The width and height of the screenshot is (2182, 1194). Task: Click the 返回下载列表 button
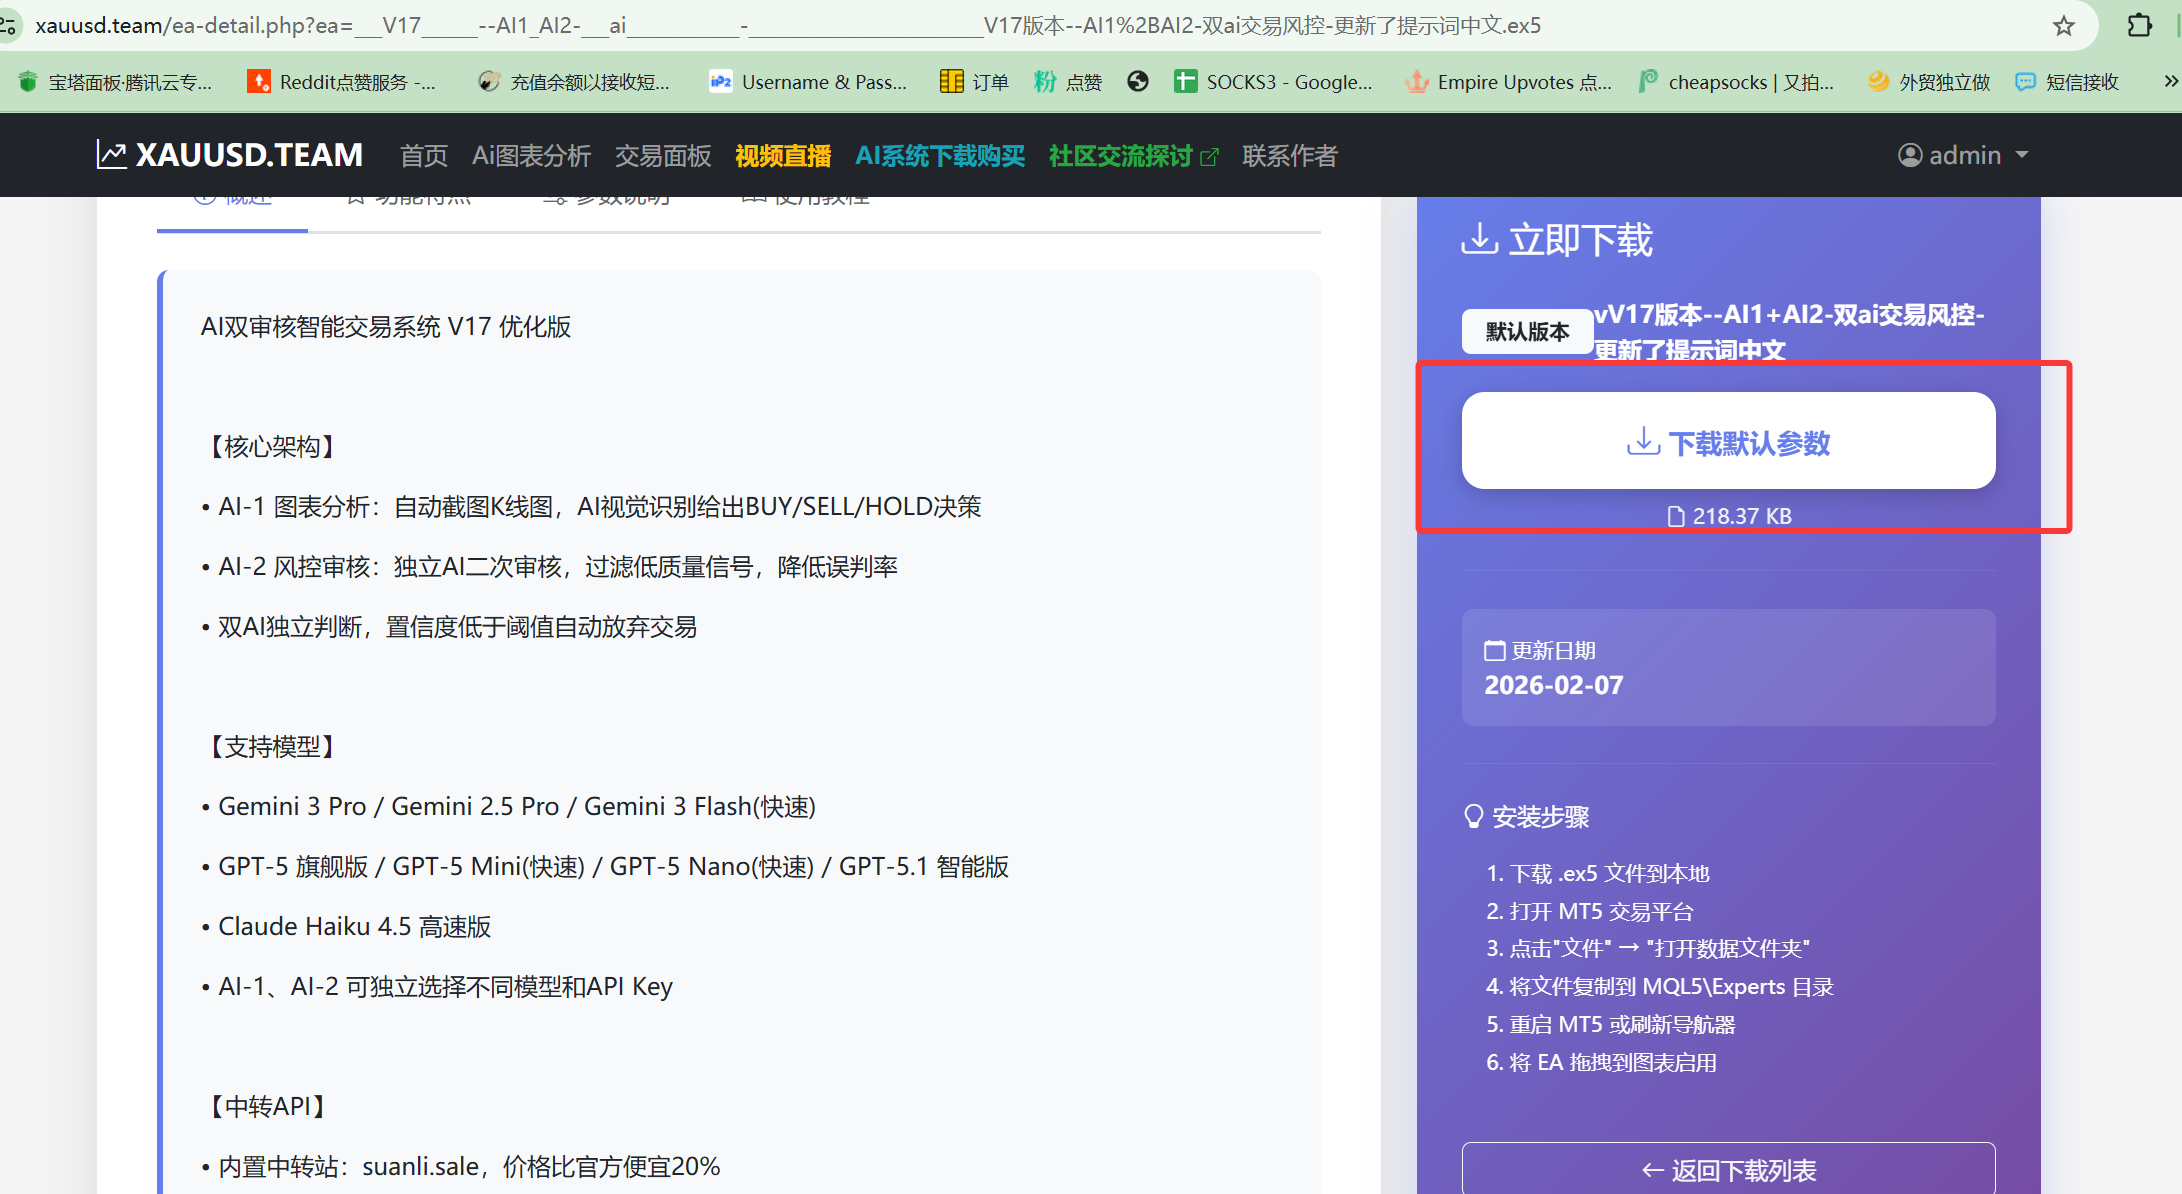[x=1728, y=1168]
